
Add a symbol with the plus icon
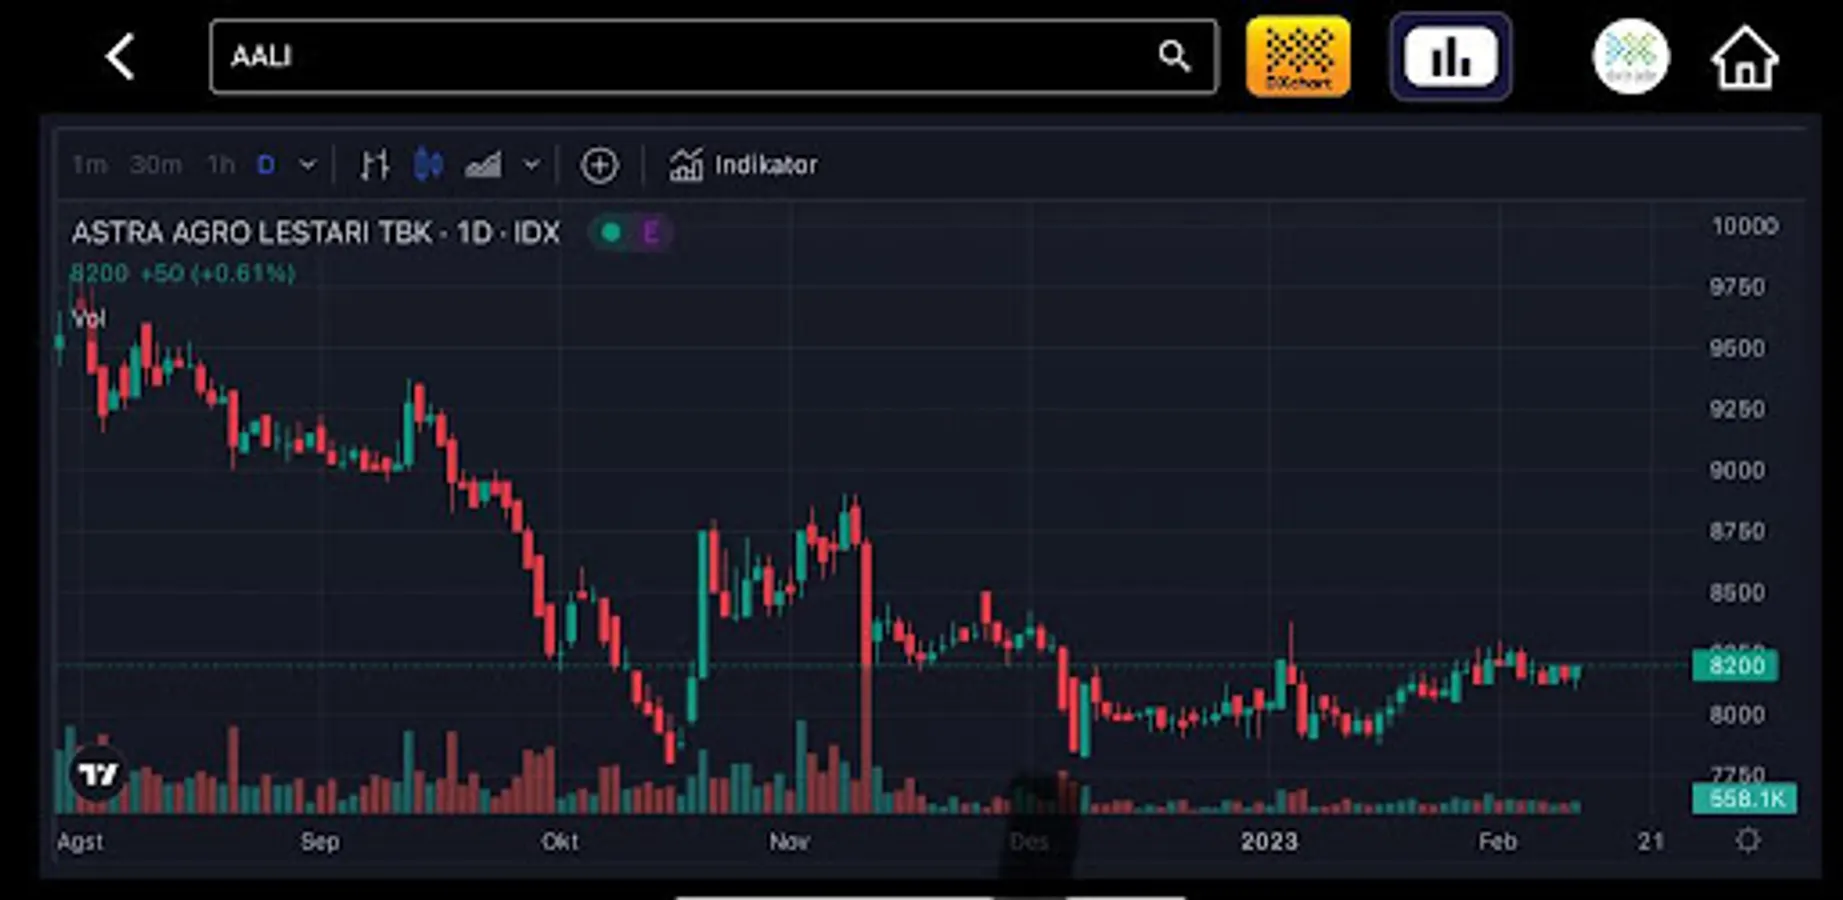coord(599,165)
